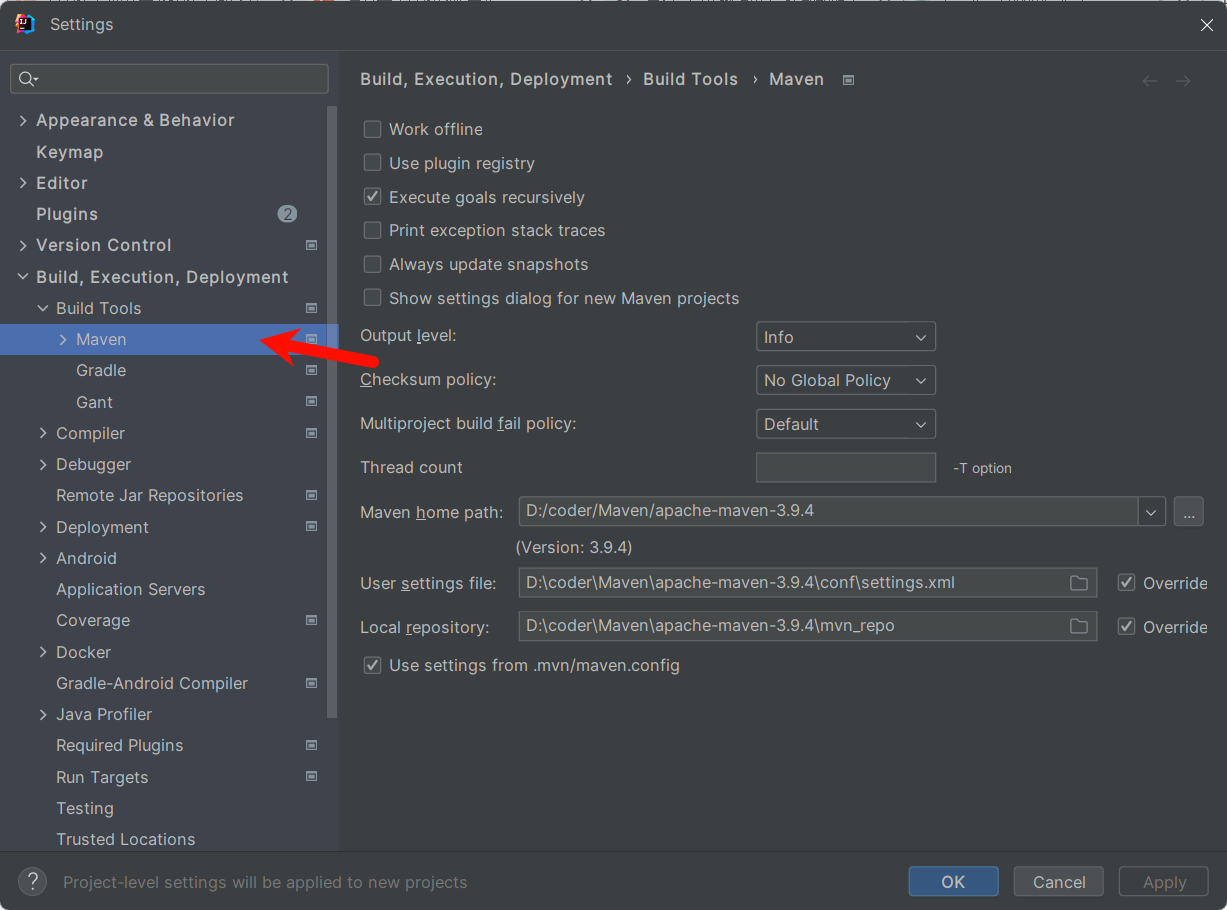Viewport: 1227px width, 910px height.
Task: Click project-level icon beside Run Targets
Action: point(311,777)
